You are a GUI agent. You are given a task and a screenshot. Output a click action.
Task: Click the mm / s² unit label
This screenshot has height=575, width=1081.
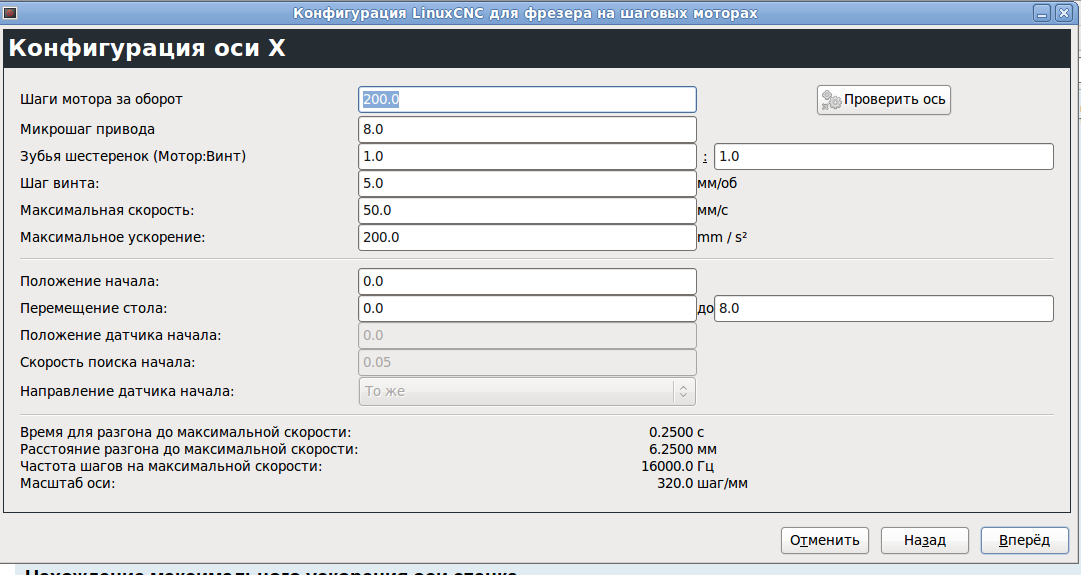tap(722, 237)
